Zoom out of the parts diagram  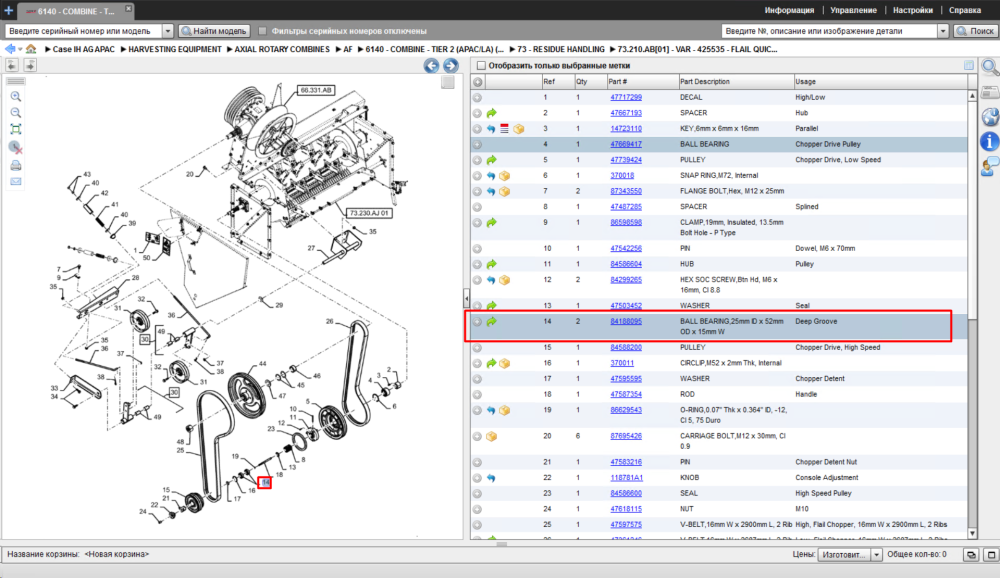click(16, 113)
